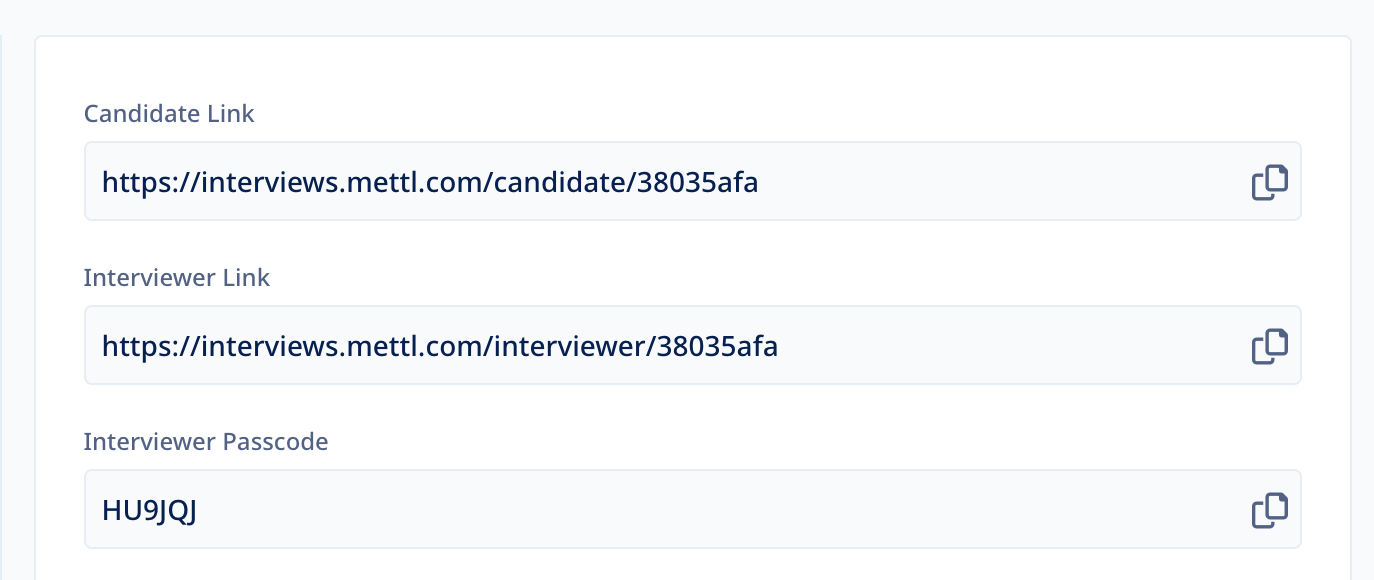Focus the Candidate Link field
The image size is (1374, 580).
[x=692, y=181]
